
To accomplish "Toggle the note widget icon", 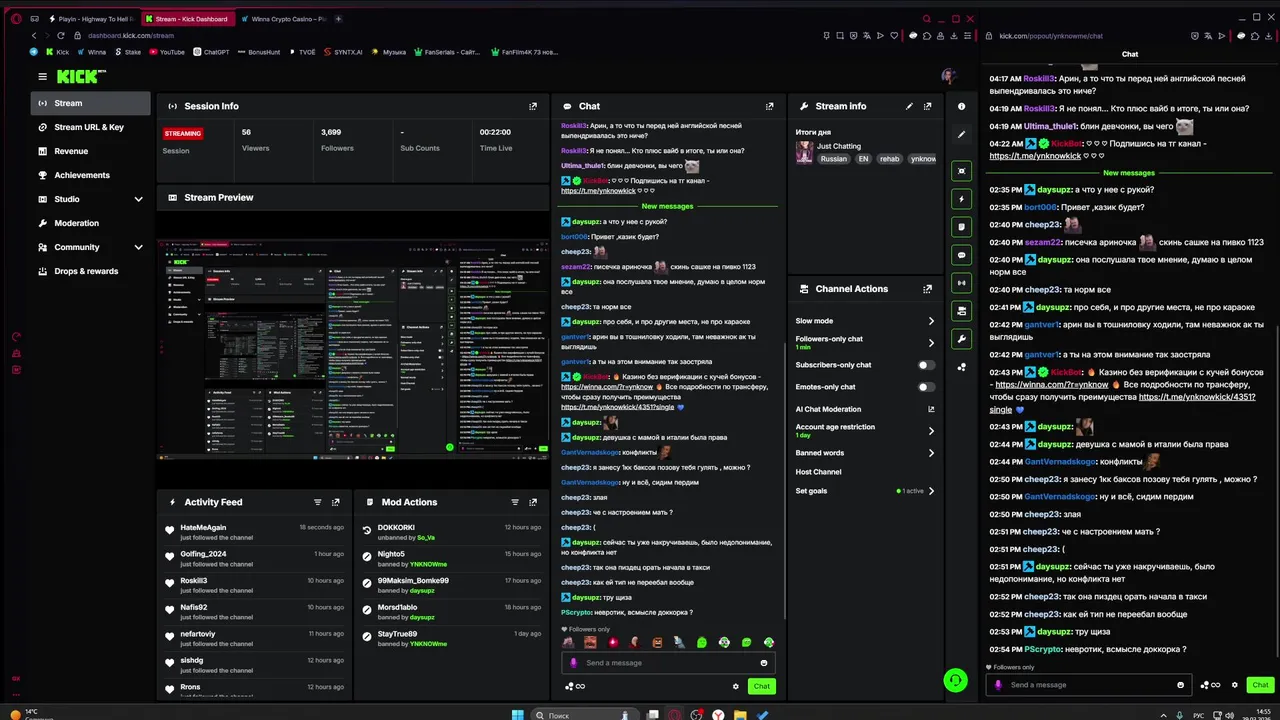I will tap(962, 227).
